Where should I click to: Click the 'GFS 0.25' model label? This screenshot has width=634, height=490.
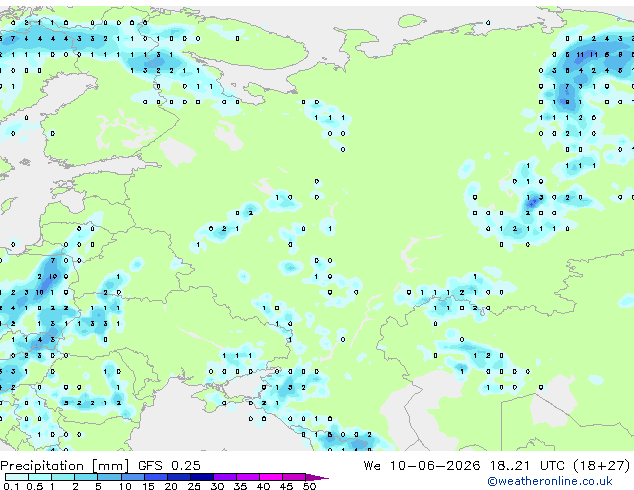point(169,466)
